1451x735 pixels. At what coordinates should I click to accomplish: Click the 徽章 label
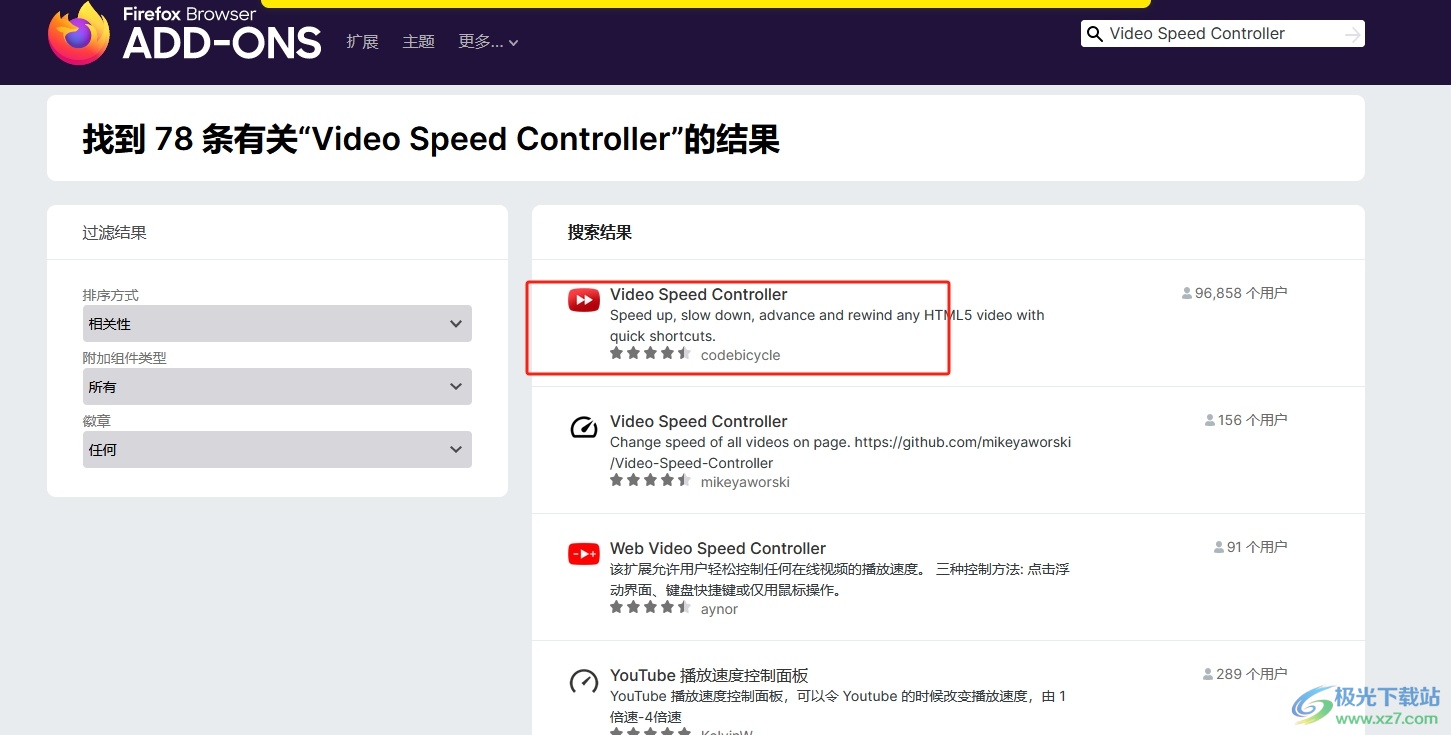[x=96, y=421]
